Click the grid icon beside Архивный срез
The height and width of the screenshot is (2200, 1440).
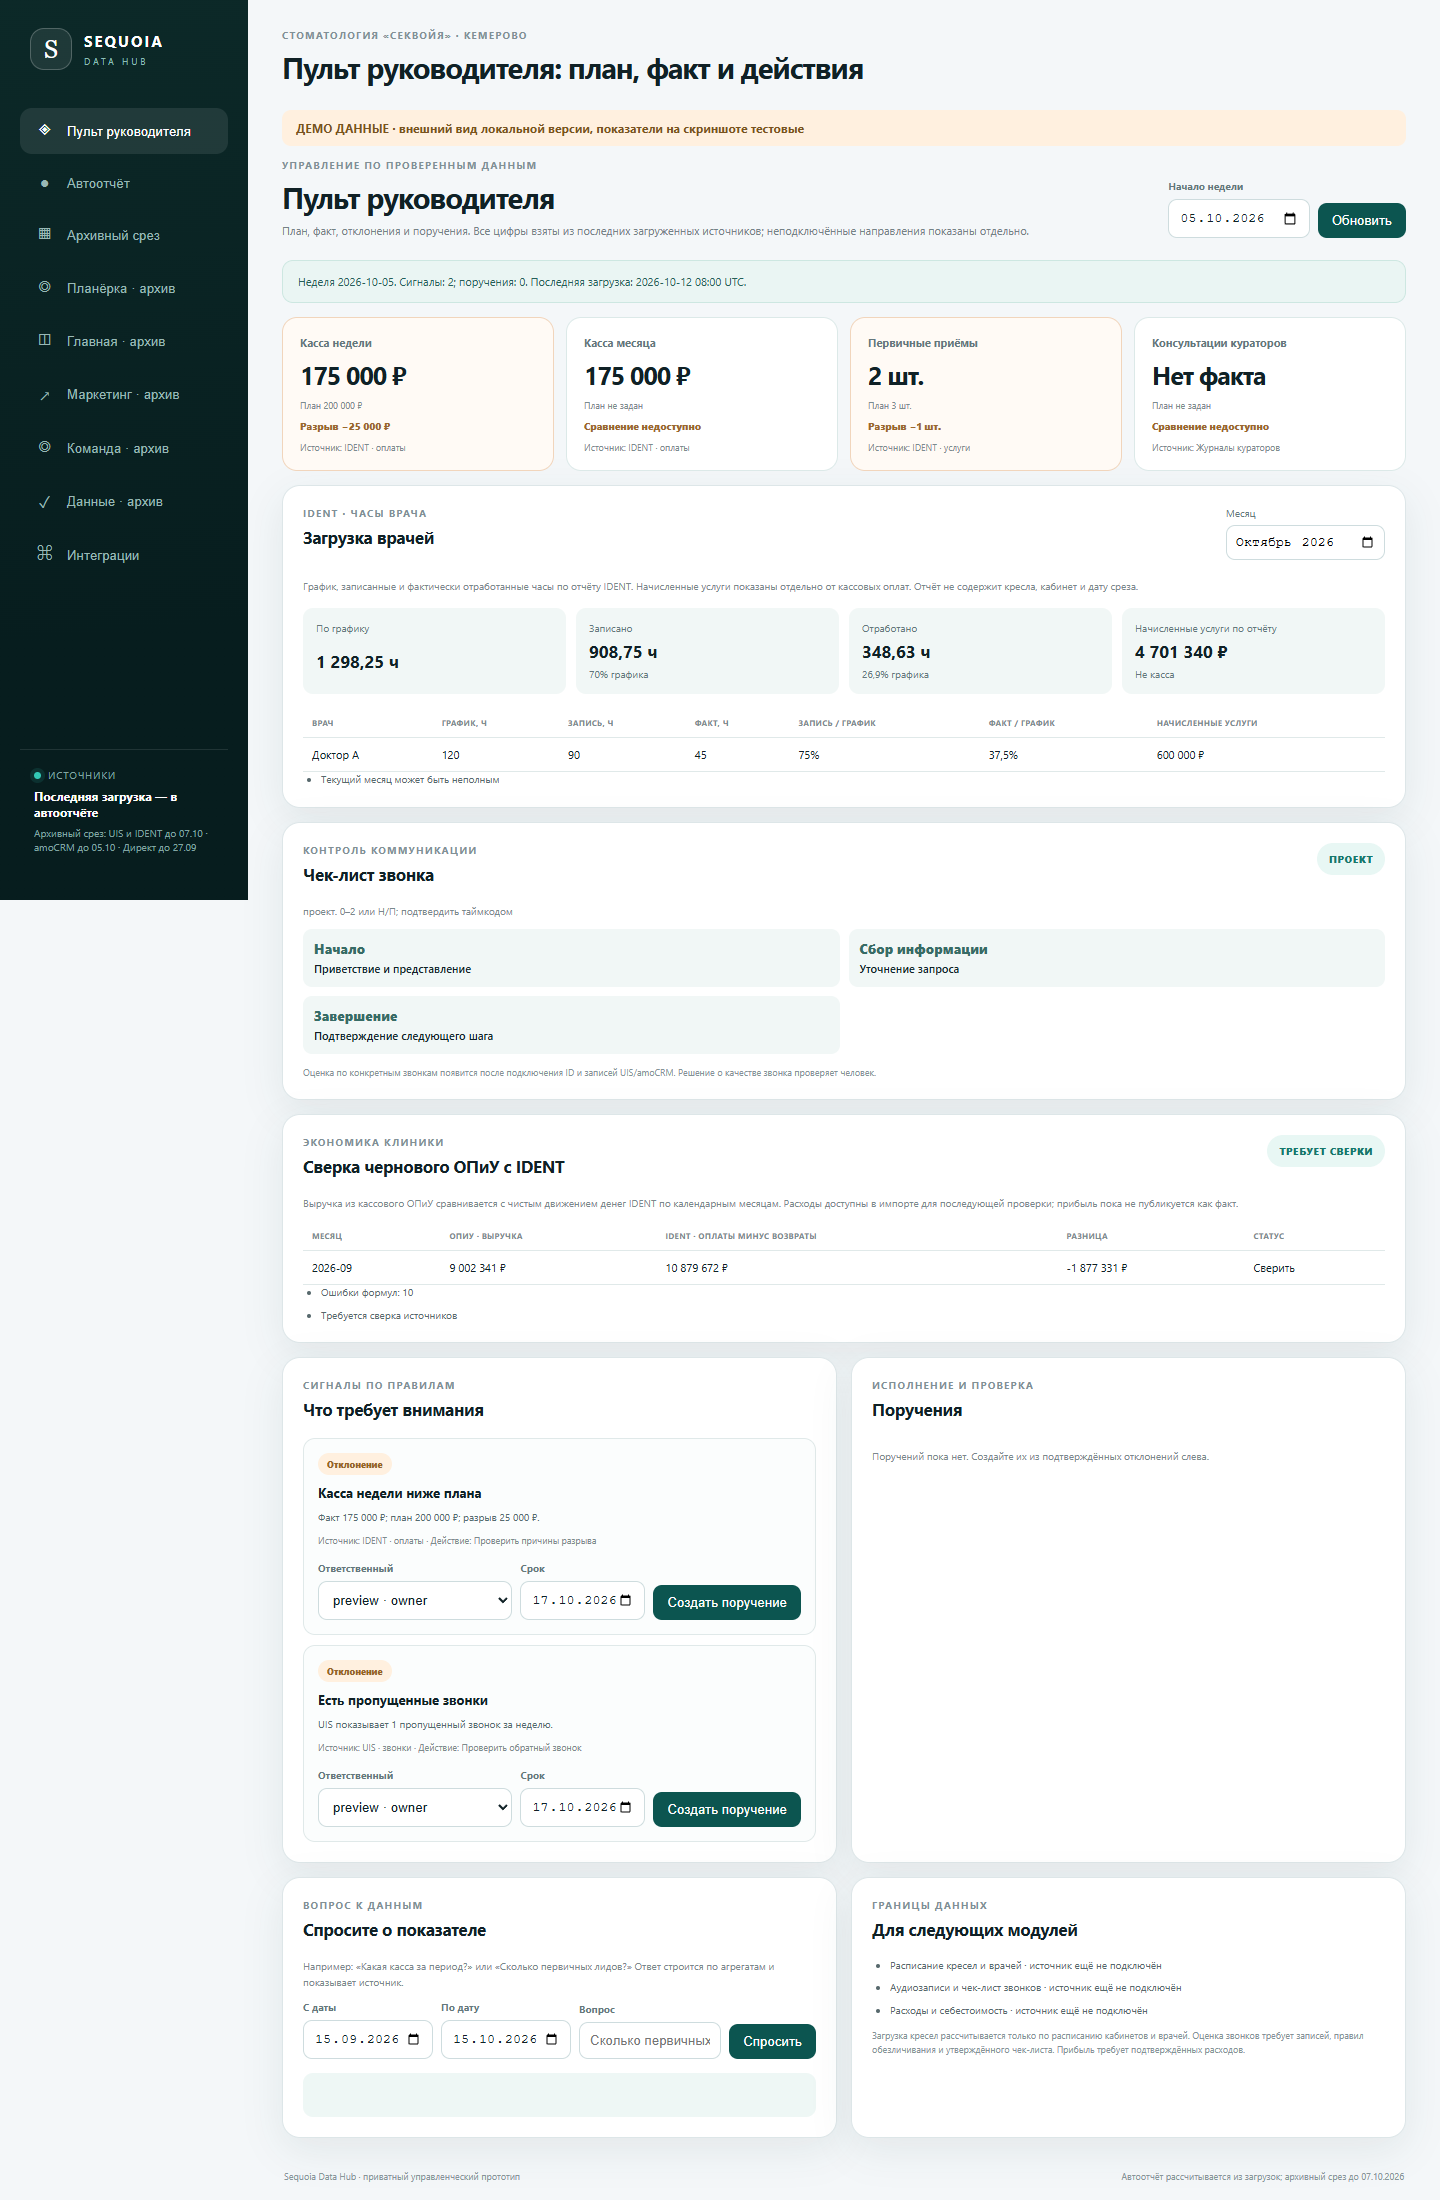point(44,234)
